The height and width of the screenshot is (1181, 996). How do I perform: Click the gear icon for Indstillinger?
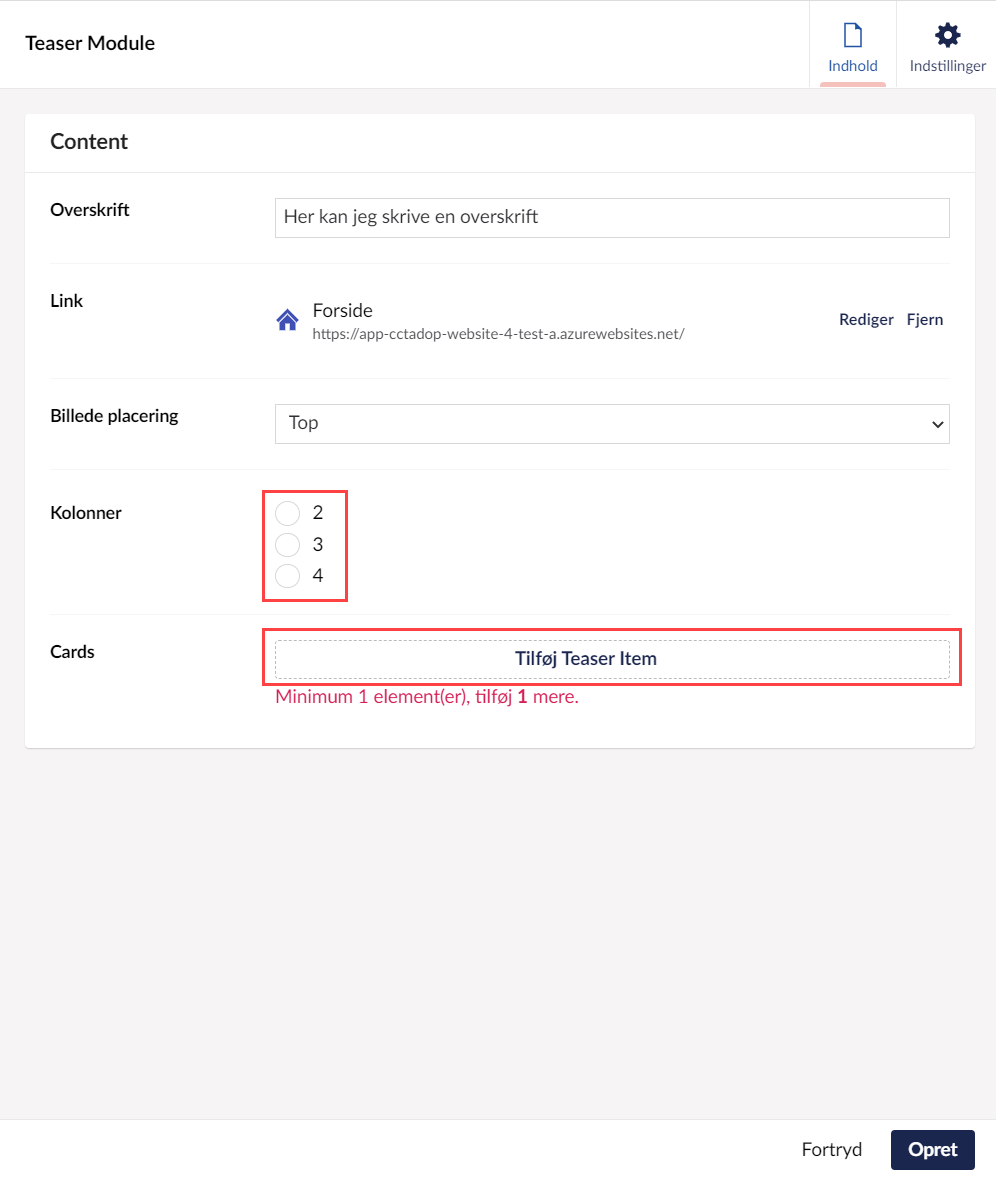[947, 36]
